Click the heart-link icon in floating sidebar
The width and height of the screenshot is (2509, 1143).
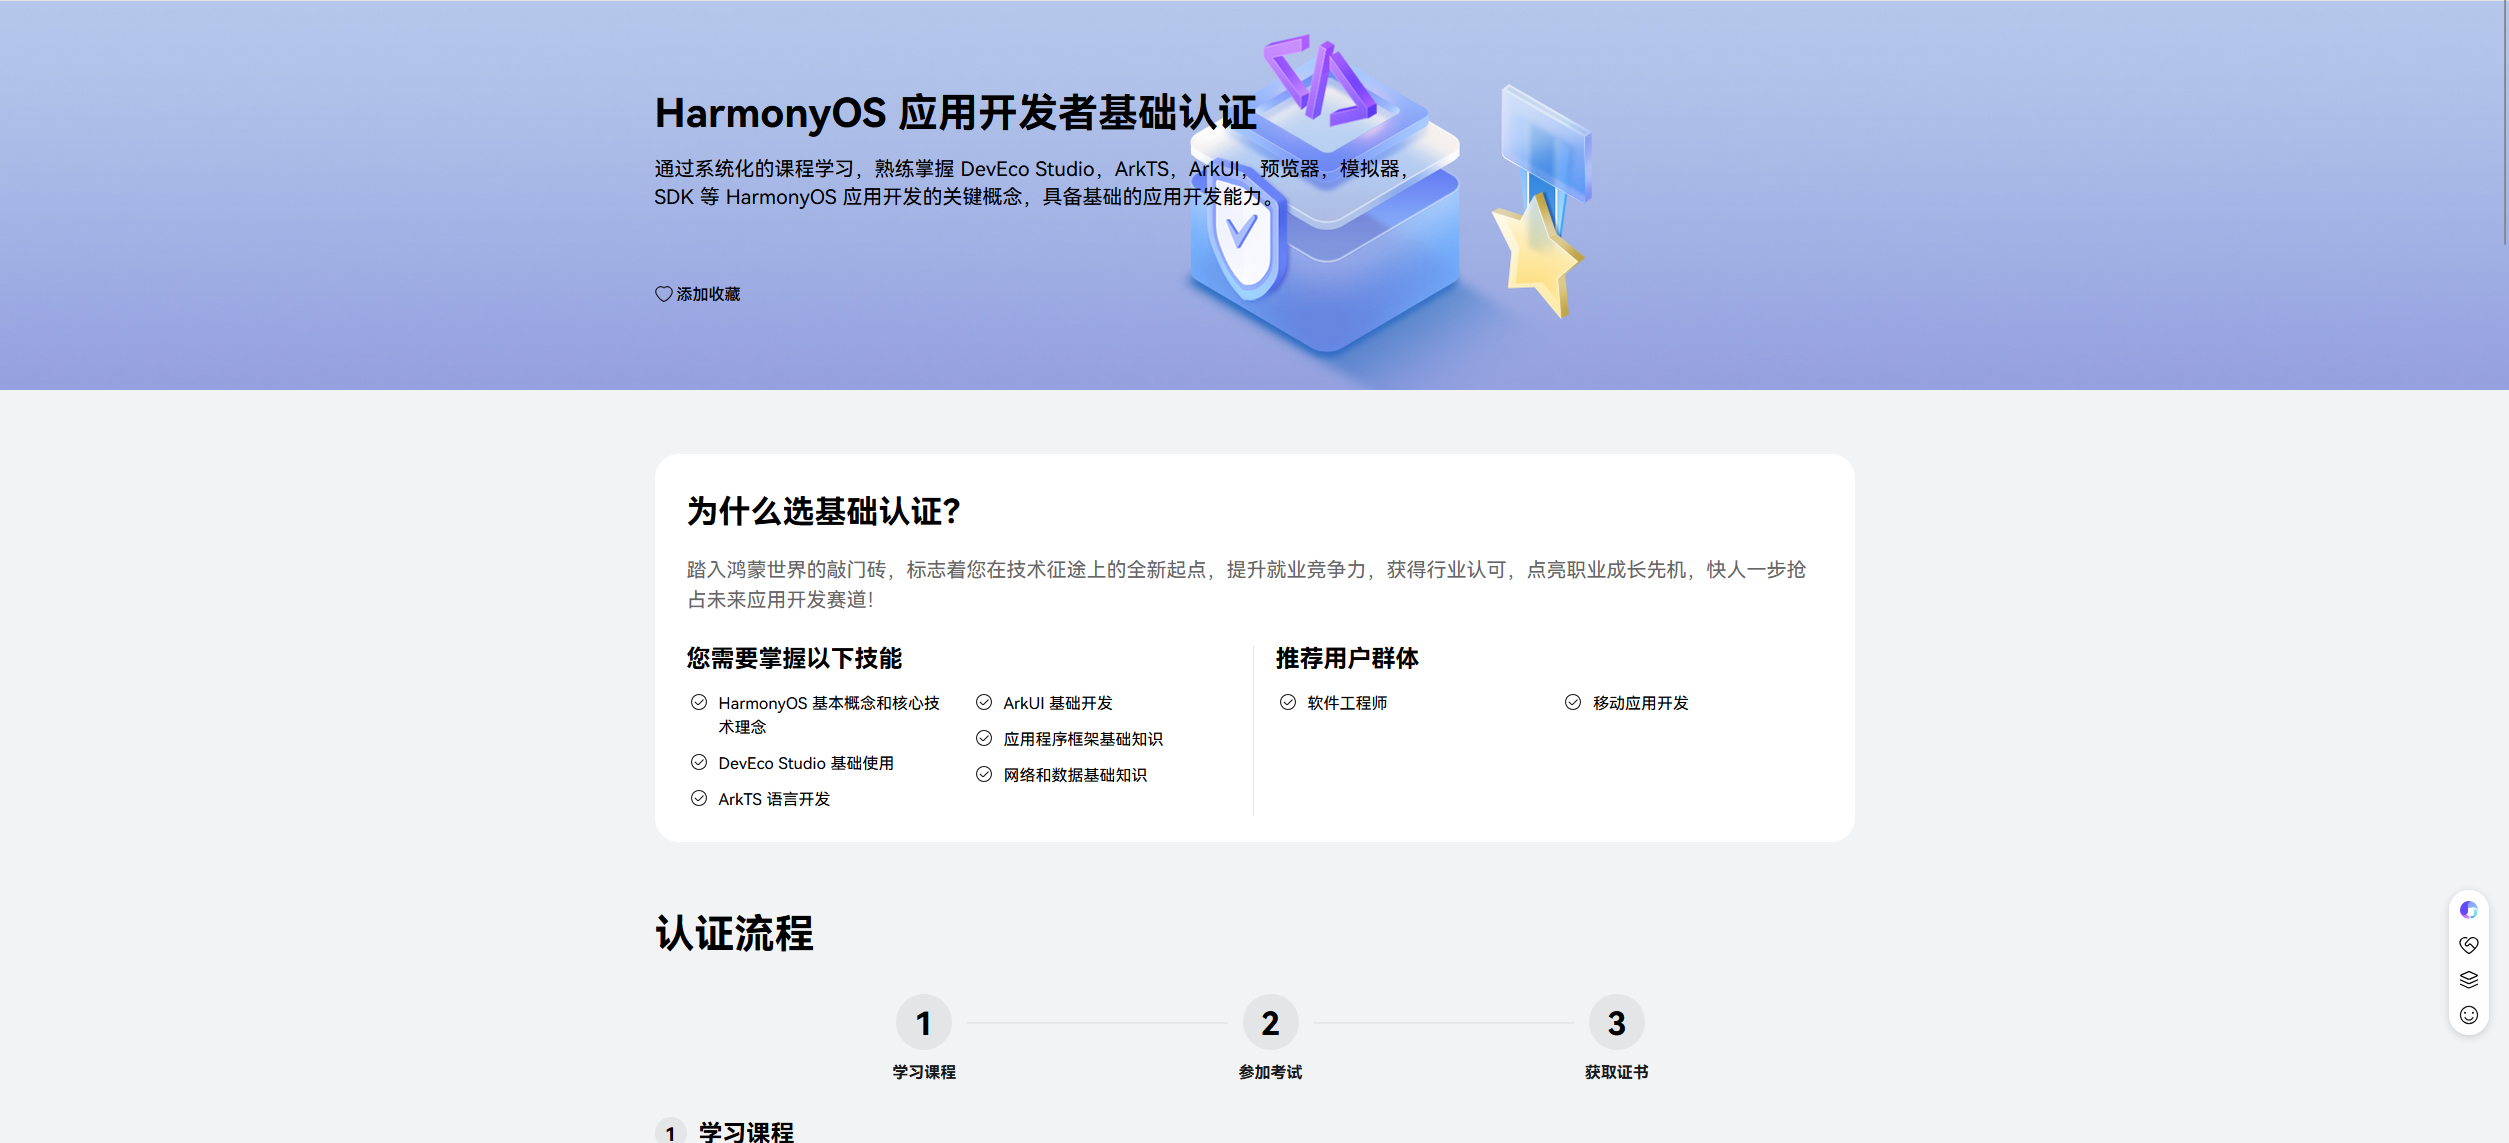[x=2468, y=945]
